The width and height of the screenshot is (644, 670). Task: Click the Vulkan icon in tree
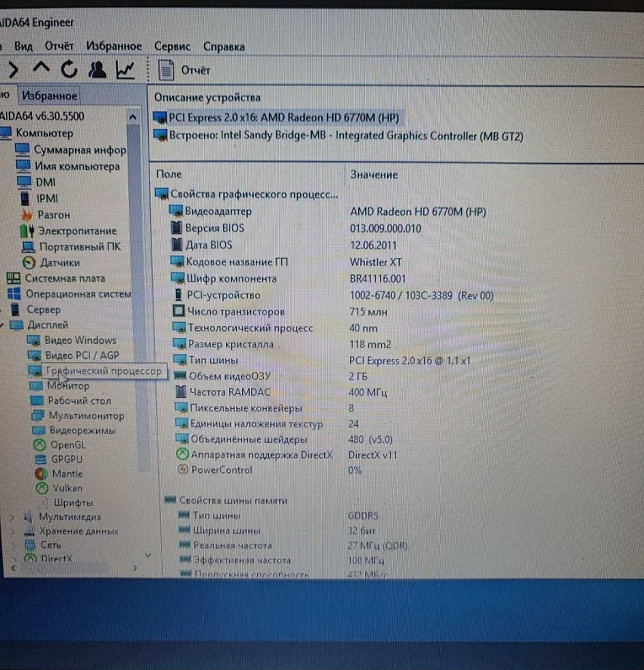[x=42, y=488]
